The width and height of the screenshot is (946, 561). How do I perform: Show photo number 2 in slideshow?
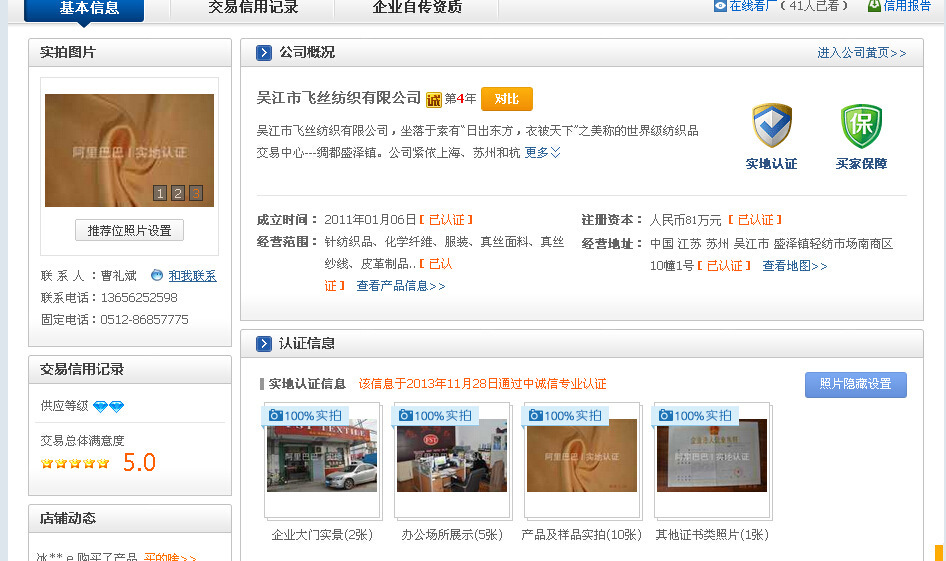[x=178, y=193]
